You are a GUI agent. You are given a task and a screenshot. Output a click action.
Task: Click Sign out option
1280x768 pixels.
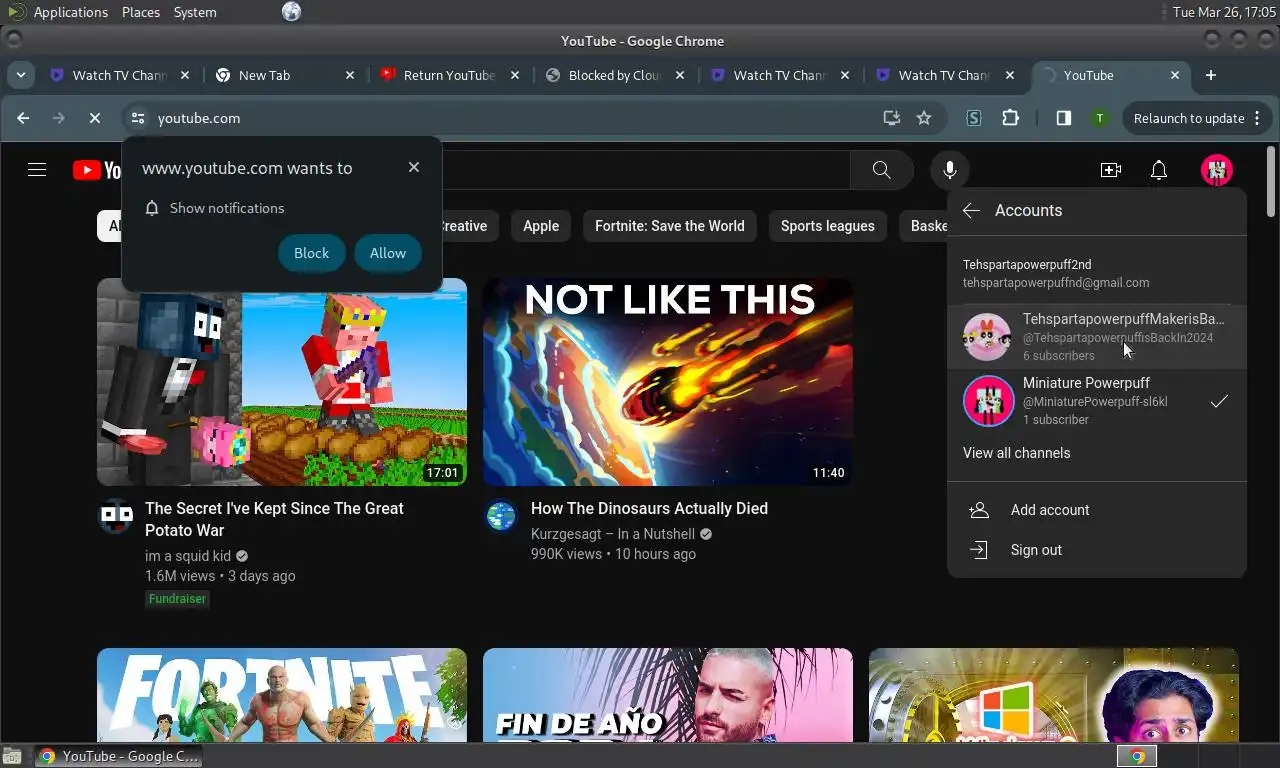[x=1097, y=550]
